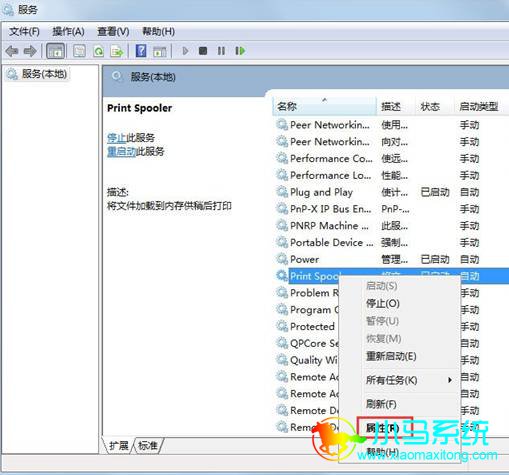Image resolution: width=509 pixels, height=475 pixels.
Task: Click the Start service play icon
Action: coord(185,51)
